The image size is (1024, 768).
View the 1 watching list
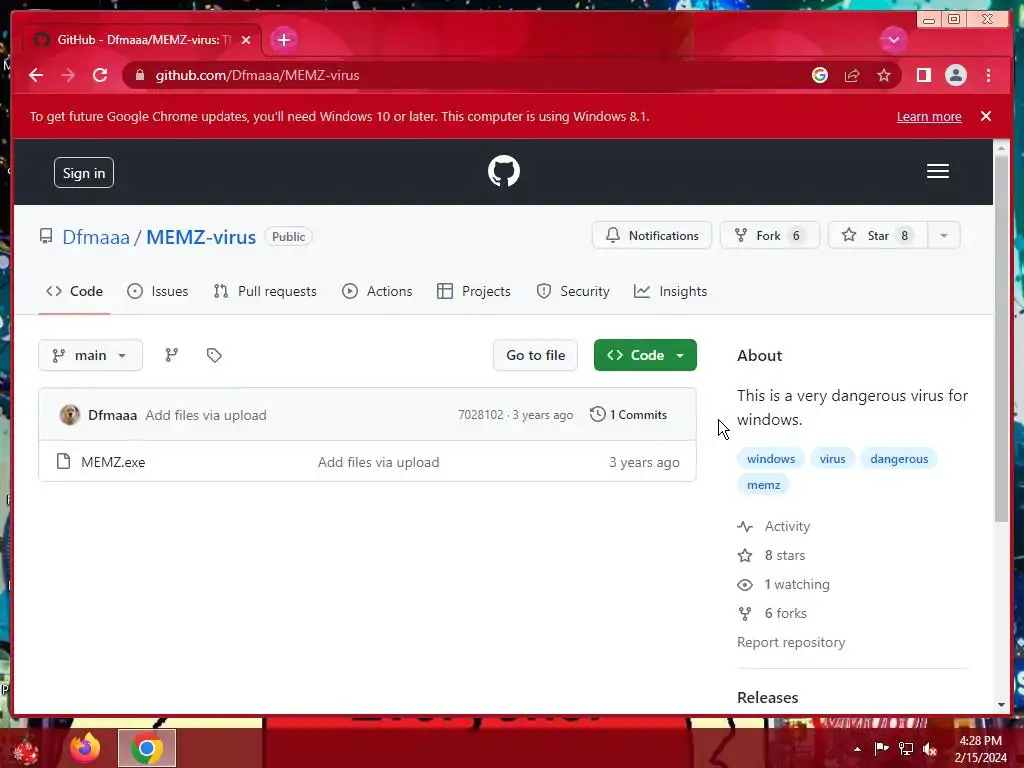tap(784, 584)
